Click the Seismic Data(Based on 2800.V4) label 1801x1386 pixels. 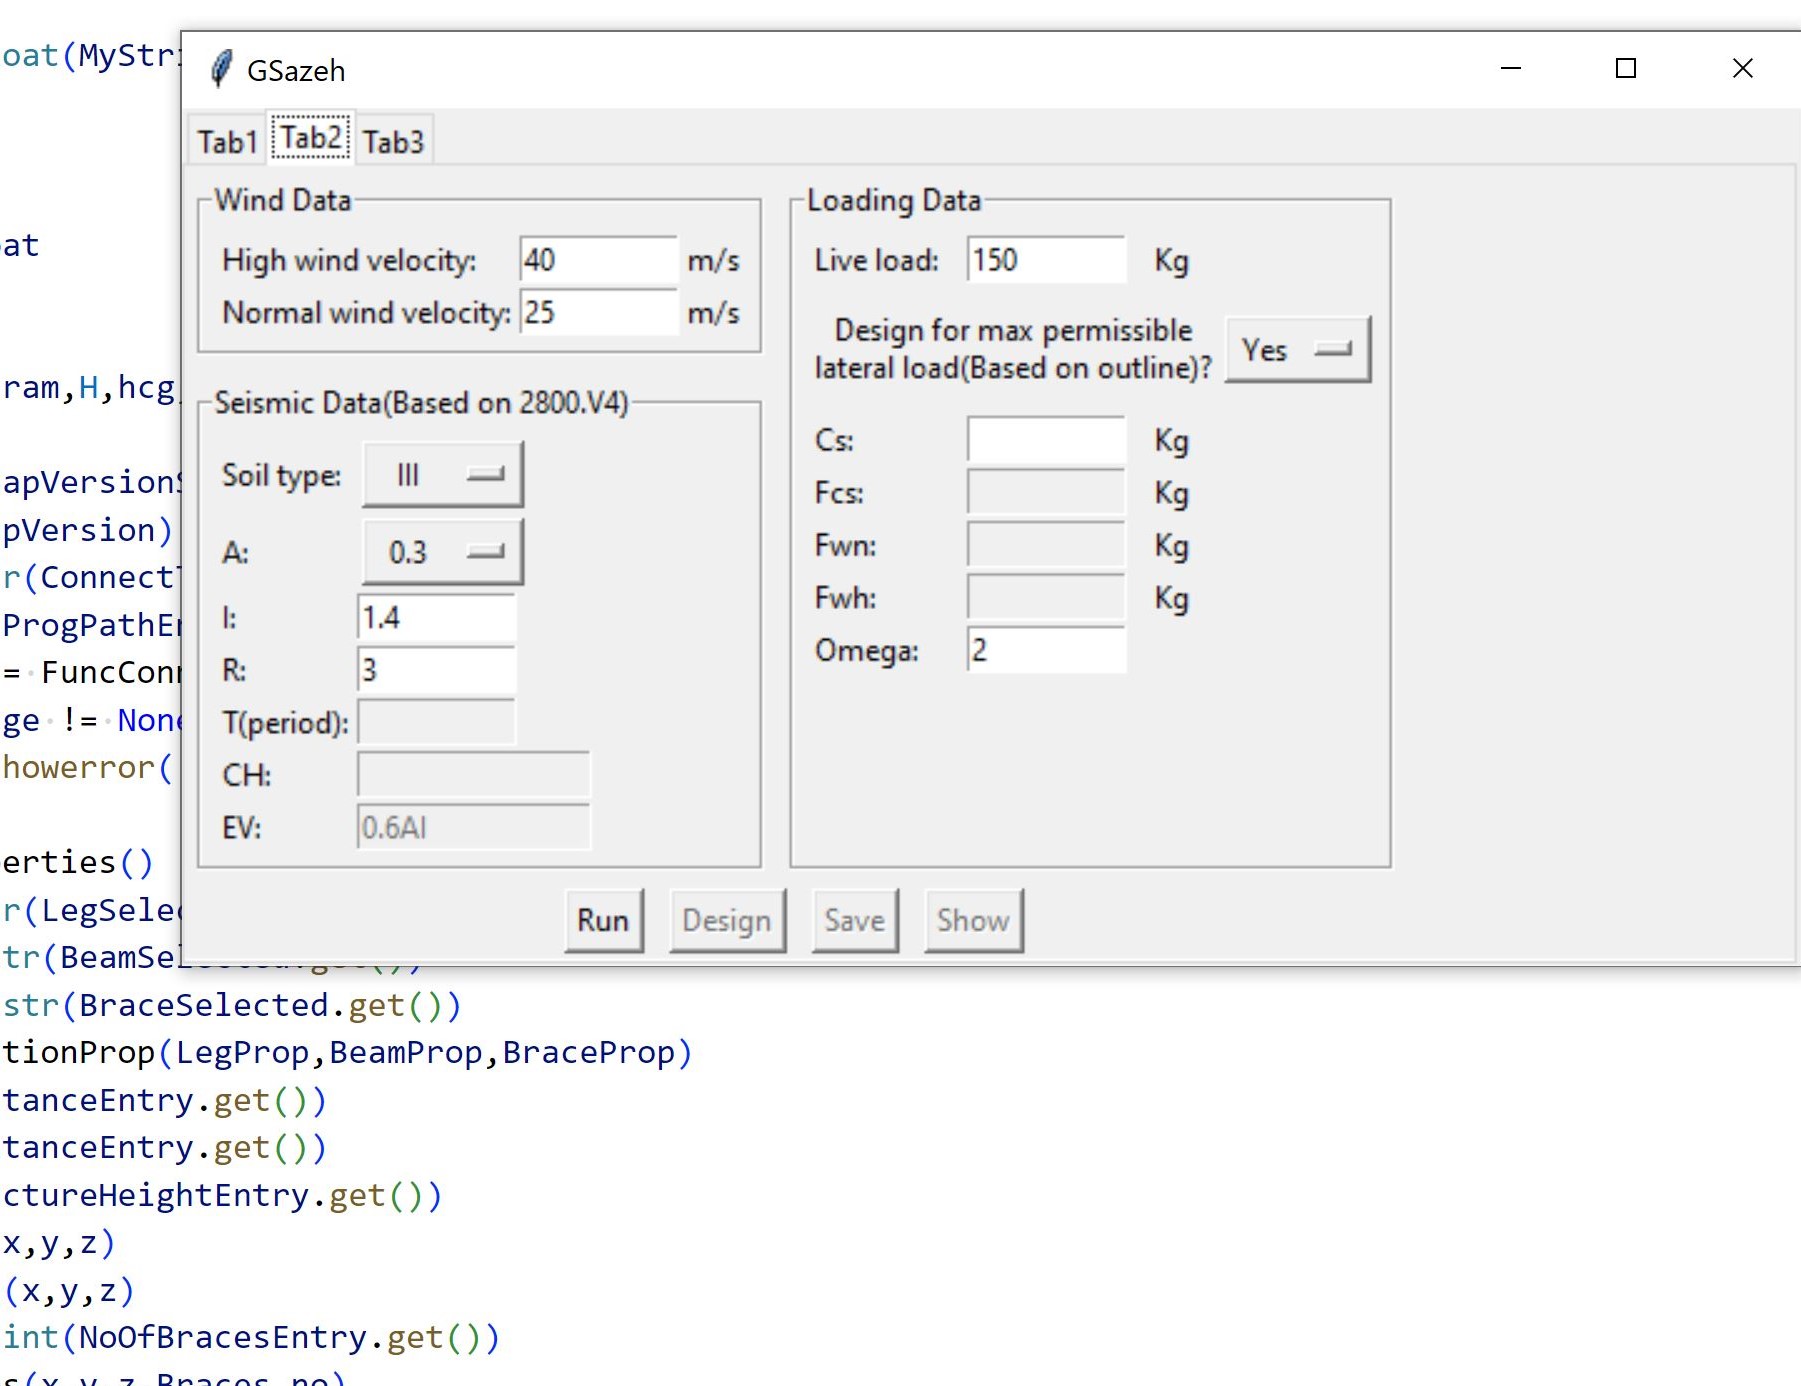coord(421,403)
